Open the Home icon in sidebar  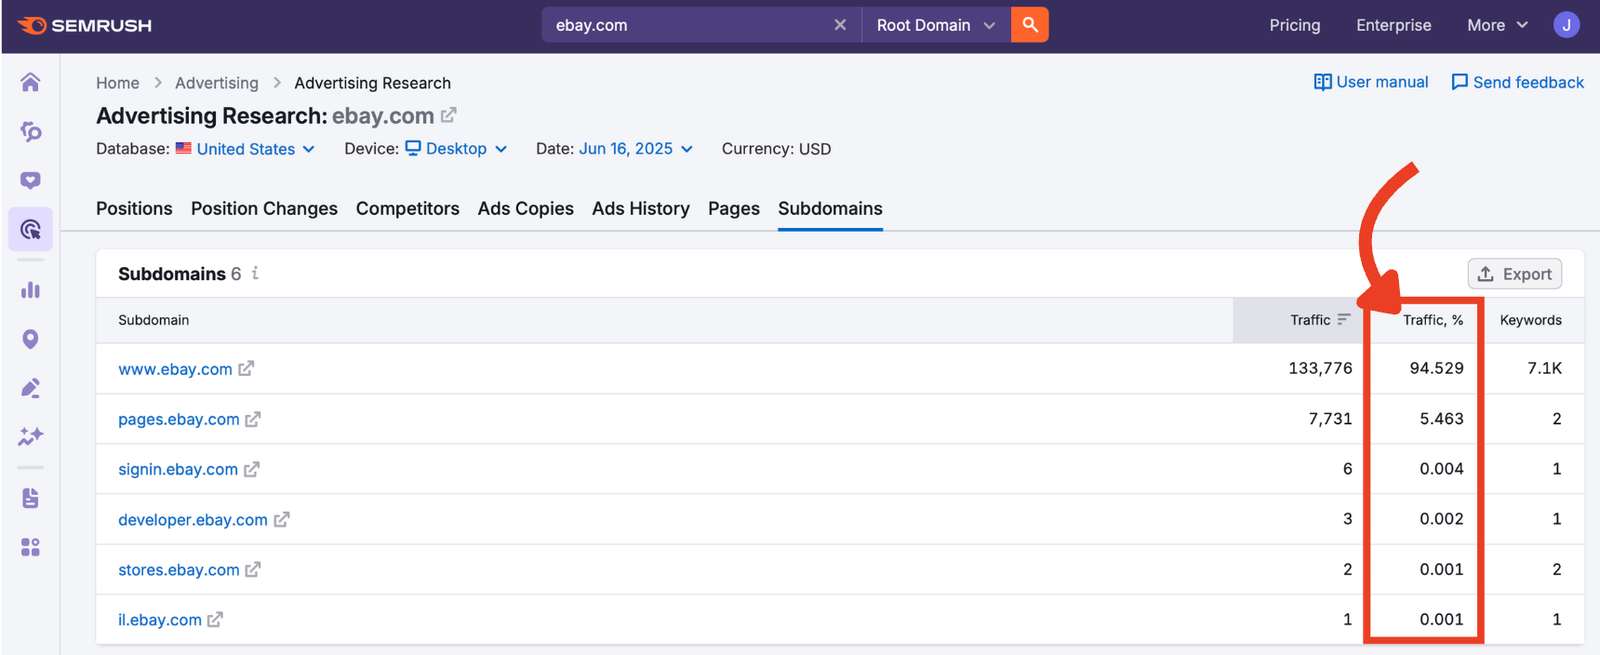click(x=30, y=82)
